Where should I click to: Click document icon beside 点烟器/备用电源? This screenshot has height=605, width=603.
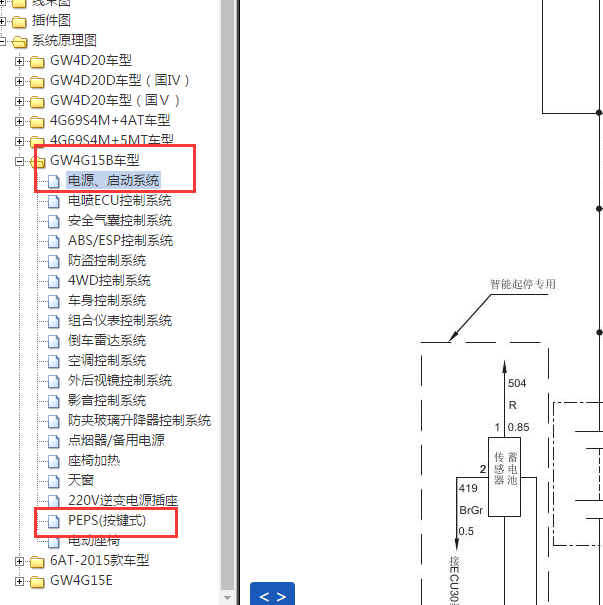click(54, 441)
